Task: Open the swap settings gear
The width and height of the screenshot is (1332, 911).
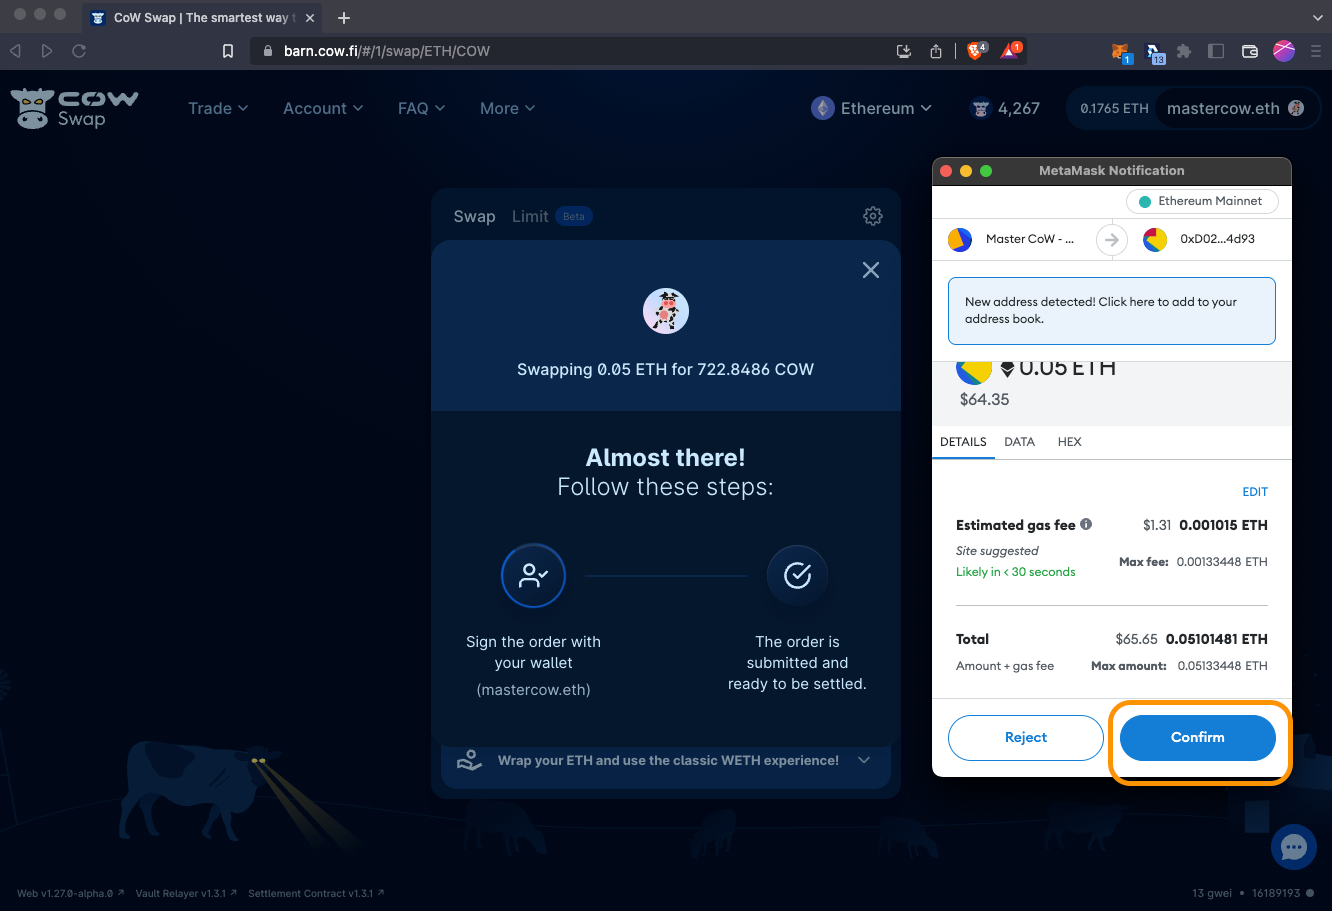Action: pyautogui.click(x=872, y=215)
